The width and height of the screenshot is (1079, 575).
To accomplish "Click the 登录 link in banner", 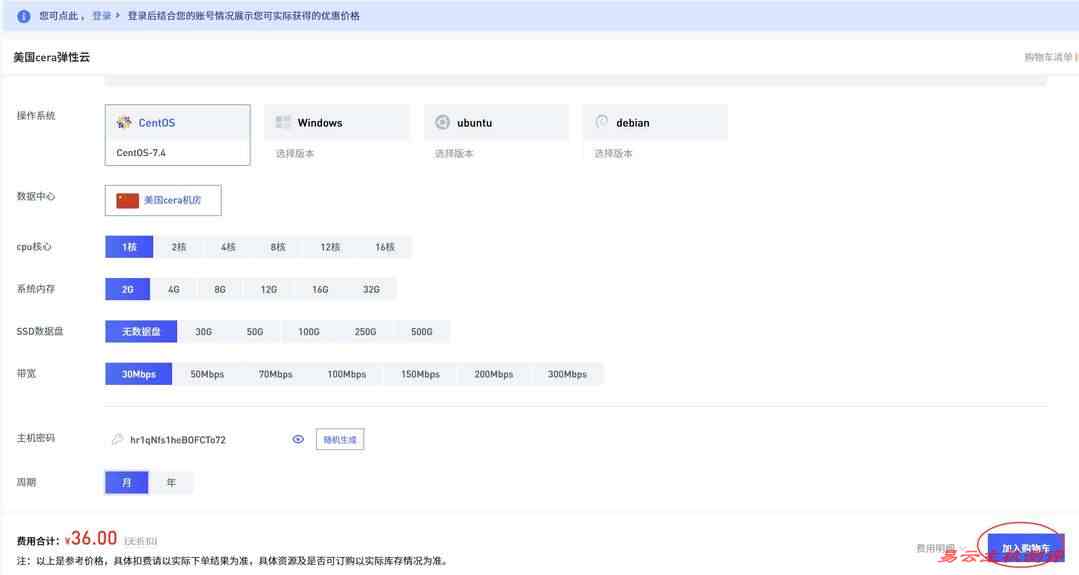I will [x=102, y=16].
